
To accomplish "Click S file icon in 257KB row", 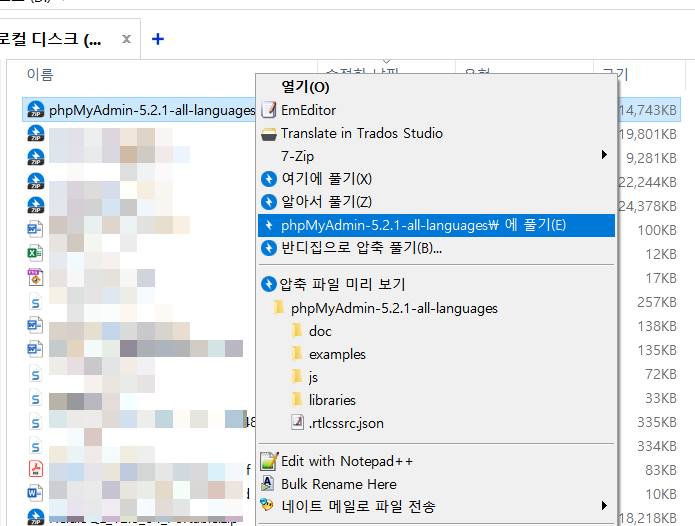I will (35, 301).
